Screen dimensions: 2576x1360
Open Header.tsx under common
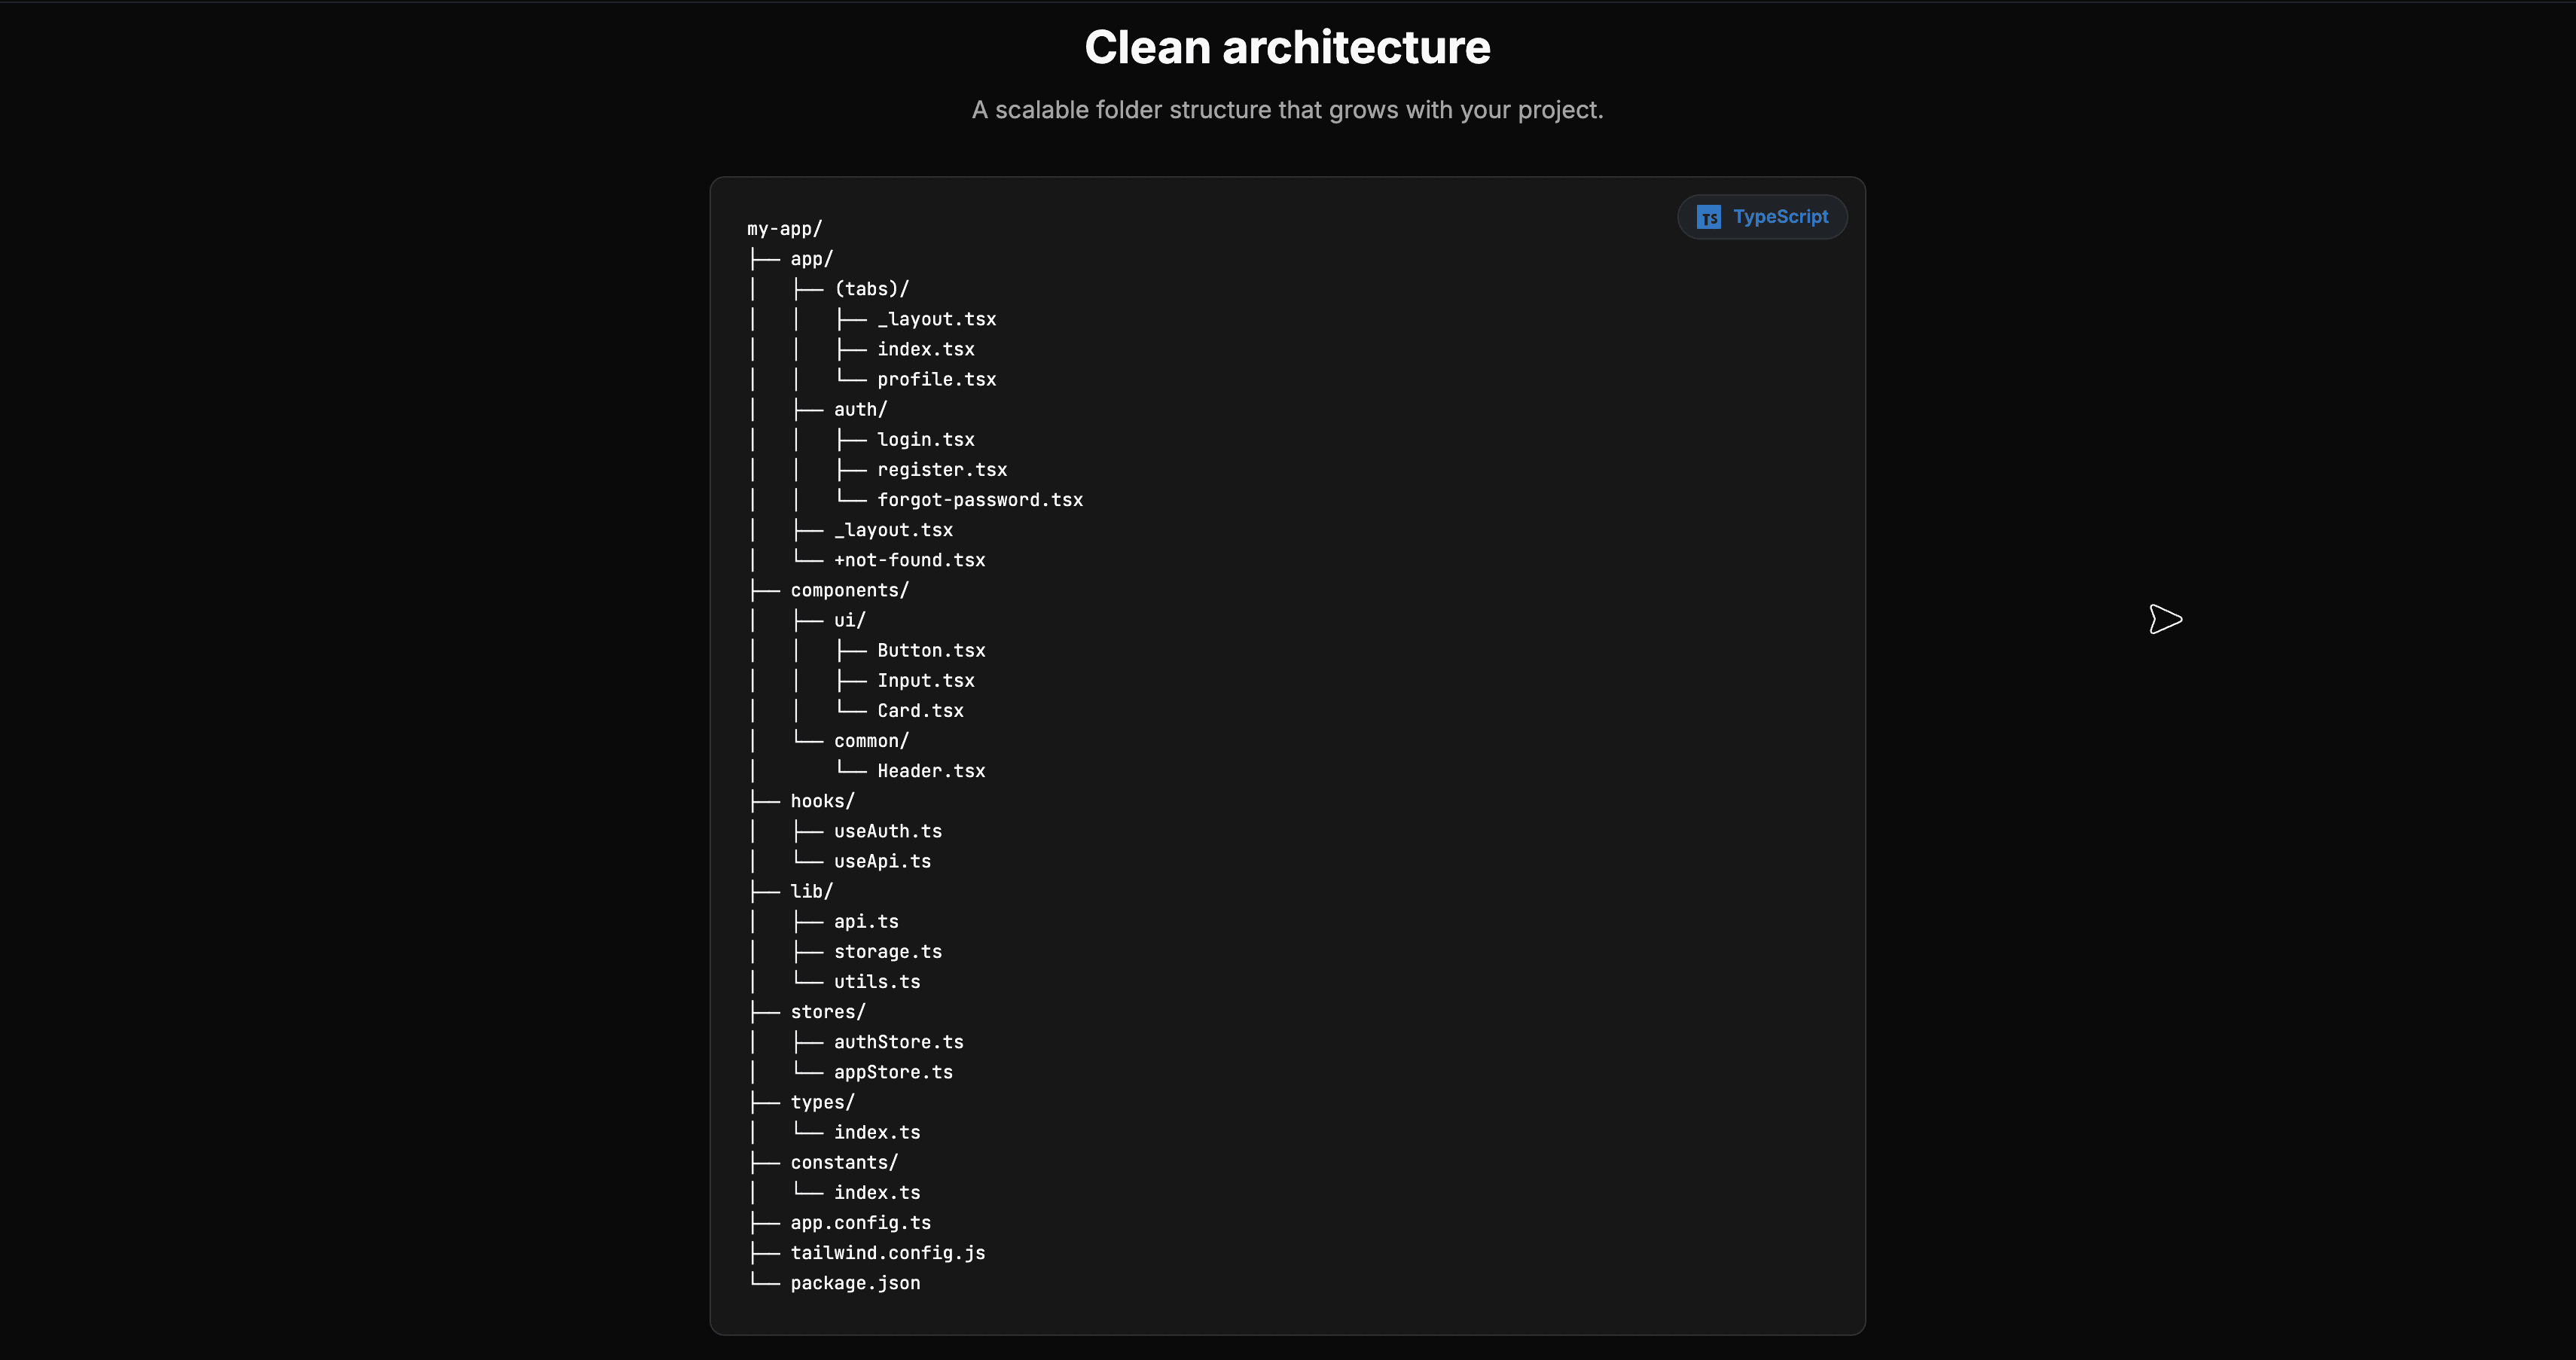point(930,770)
